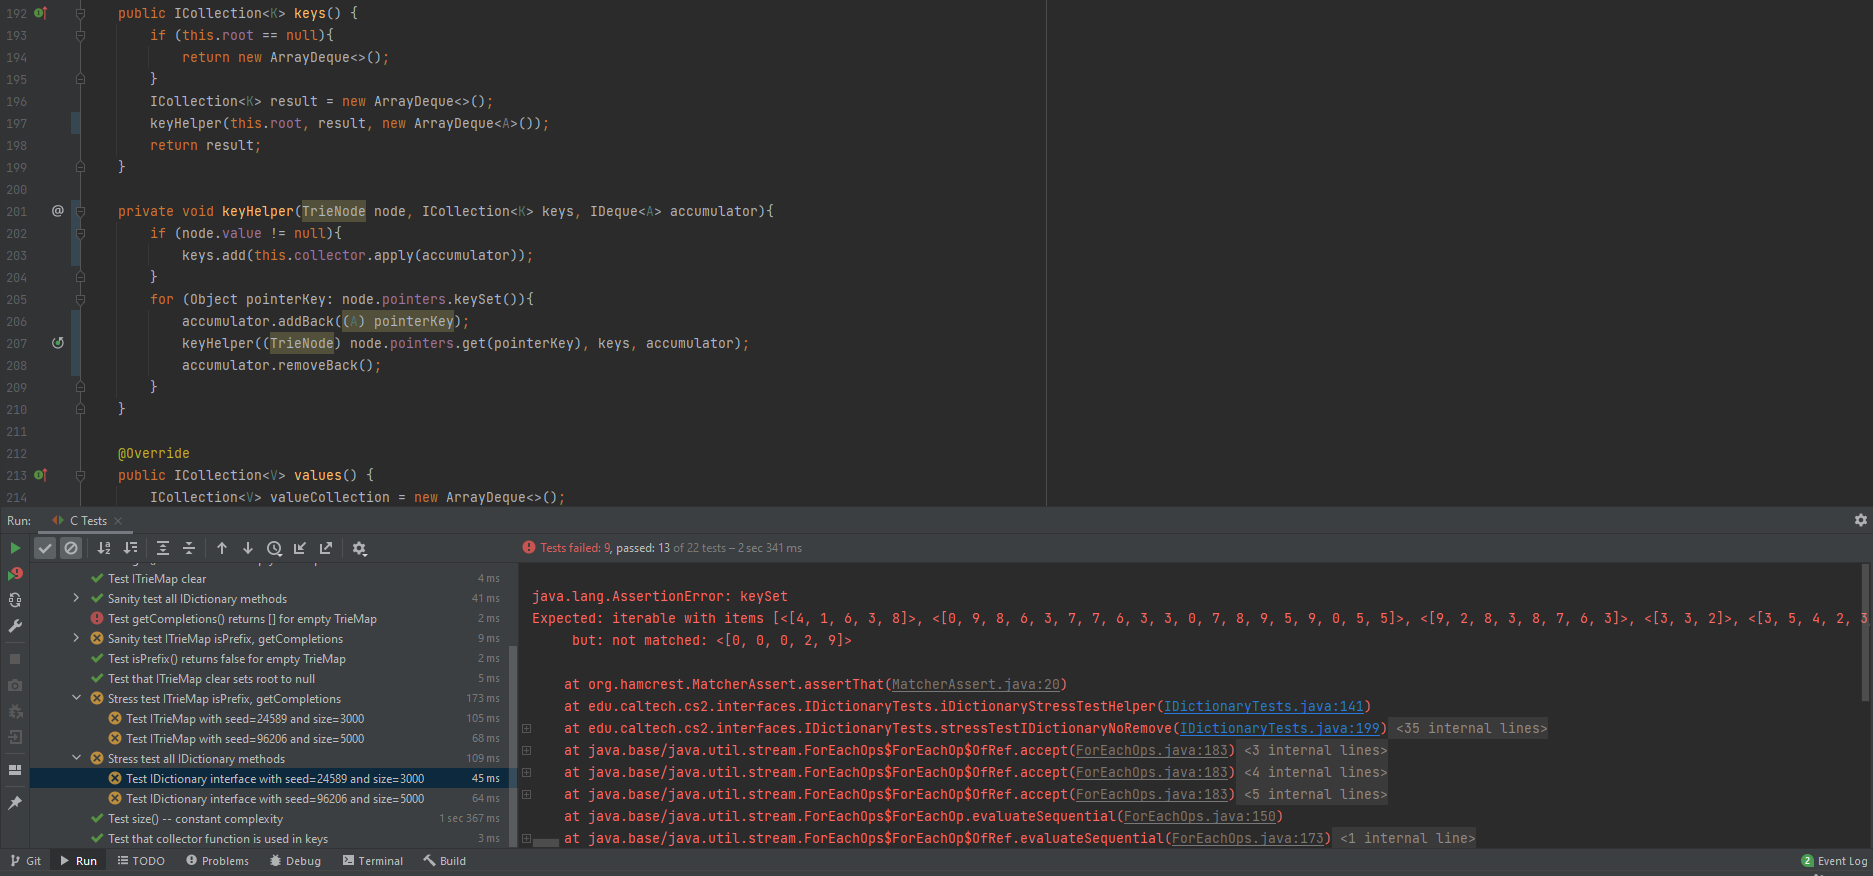Rerun tests with the green play button
The height and width of the screenshot is (876, 1873).
click(15, 548)
